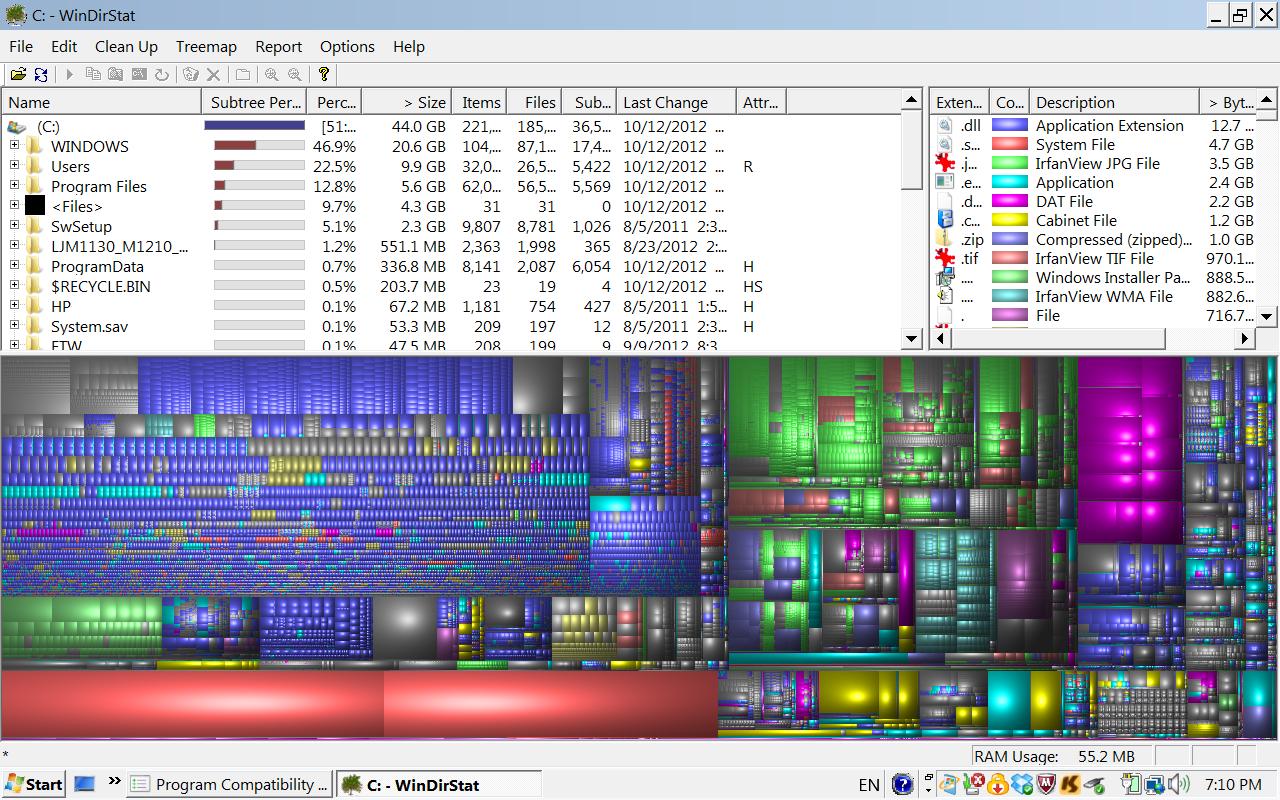Click the blue Application Extension color swatch

[x=1009, y=126]
